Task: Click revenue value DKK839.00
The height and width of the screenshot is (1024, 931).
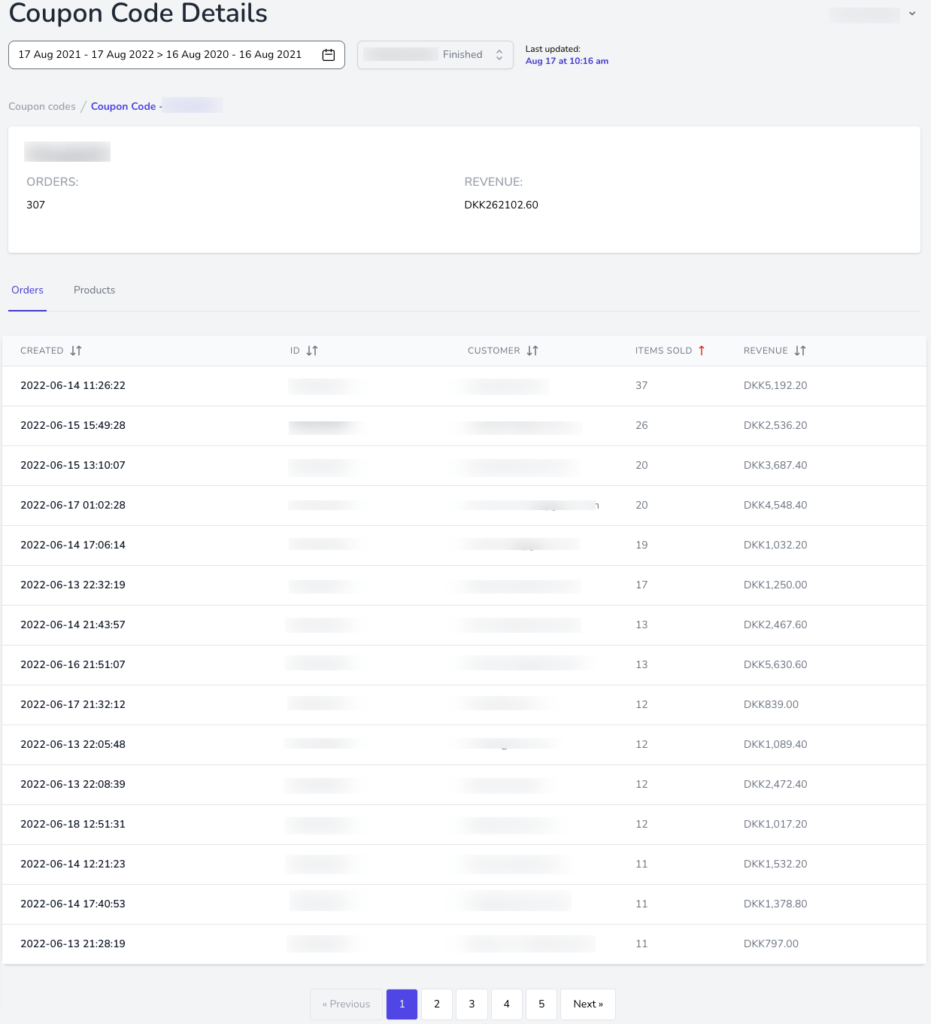Action: (771, 705)
